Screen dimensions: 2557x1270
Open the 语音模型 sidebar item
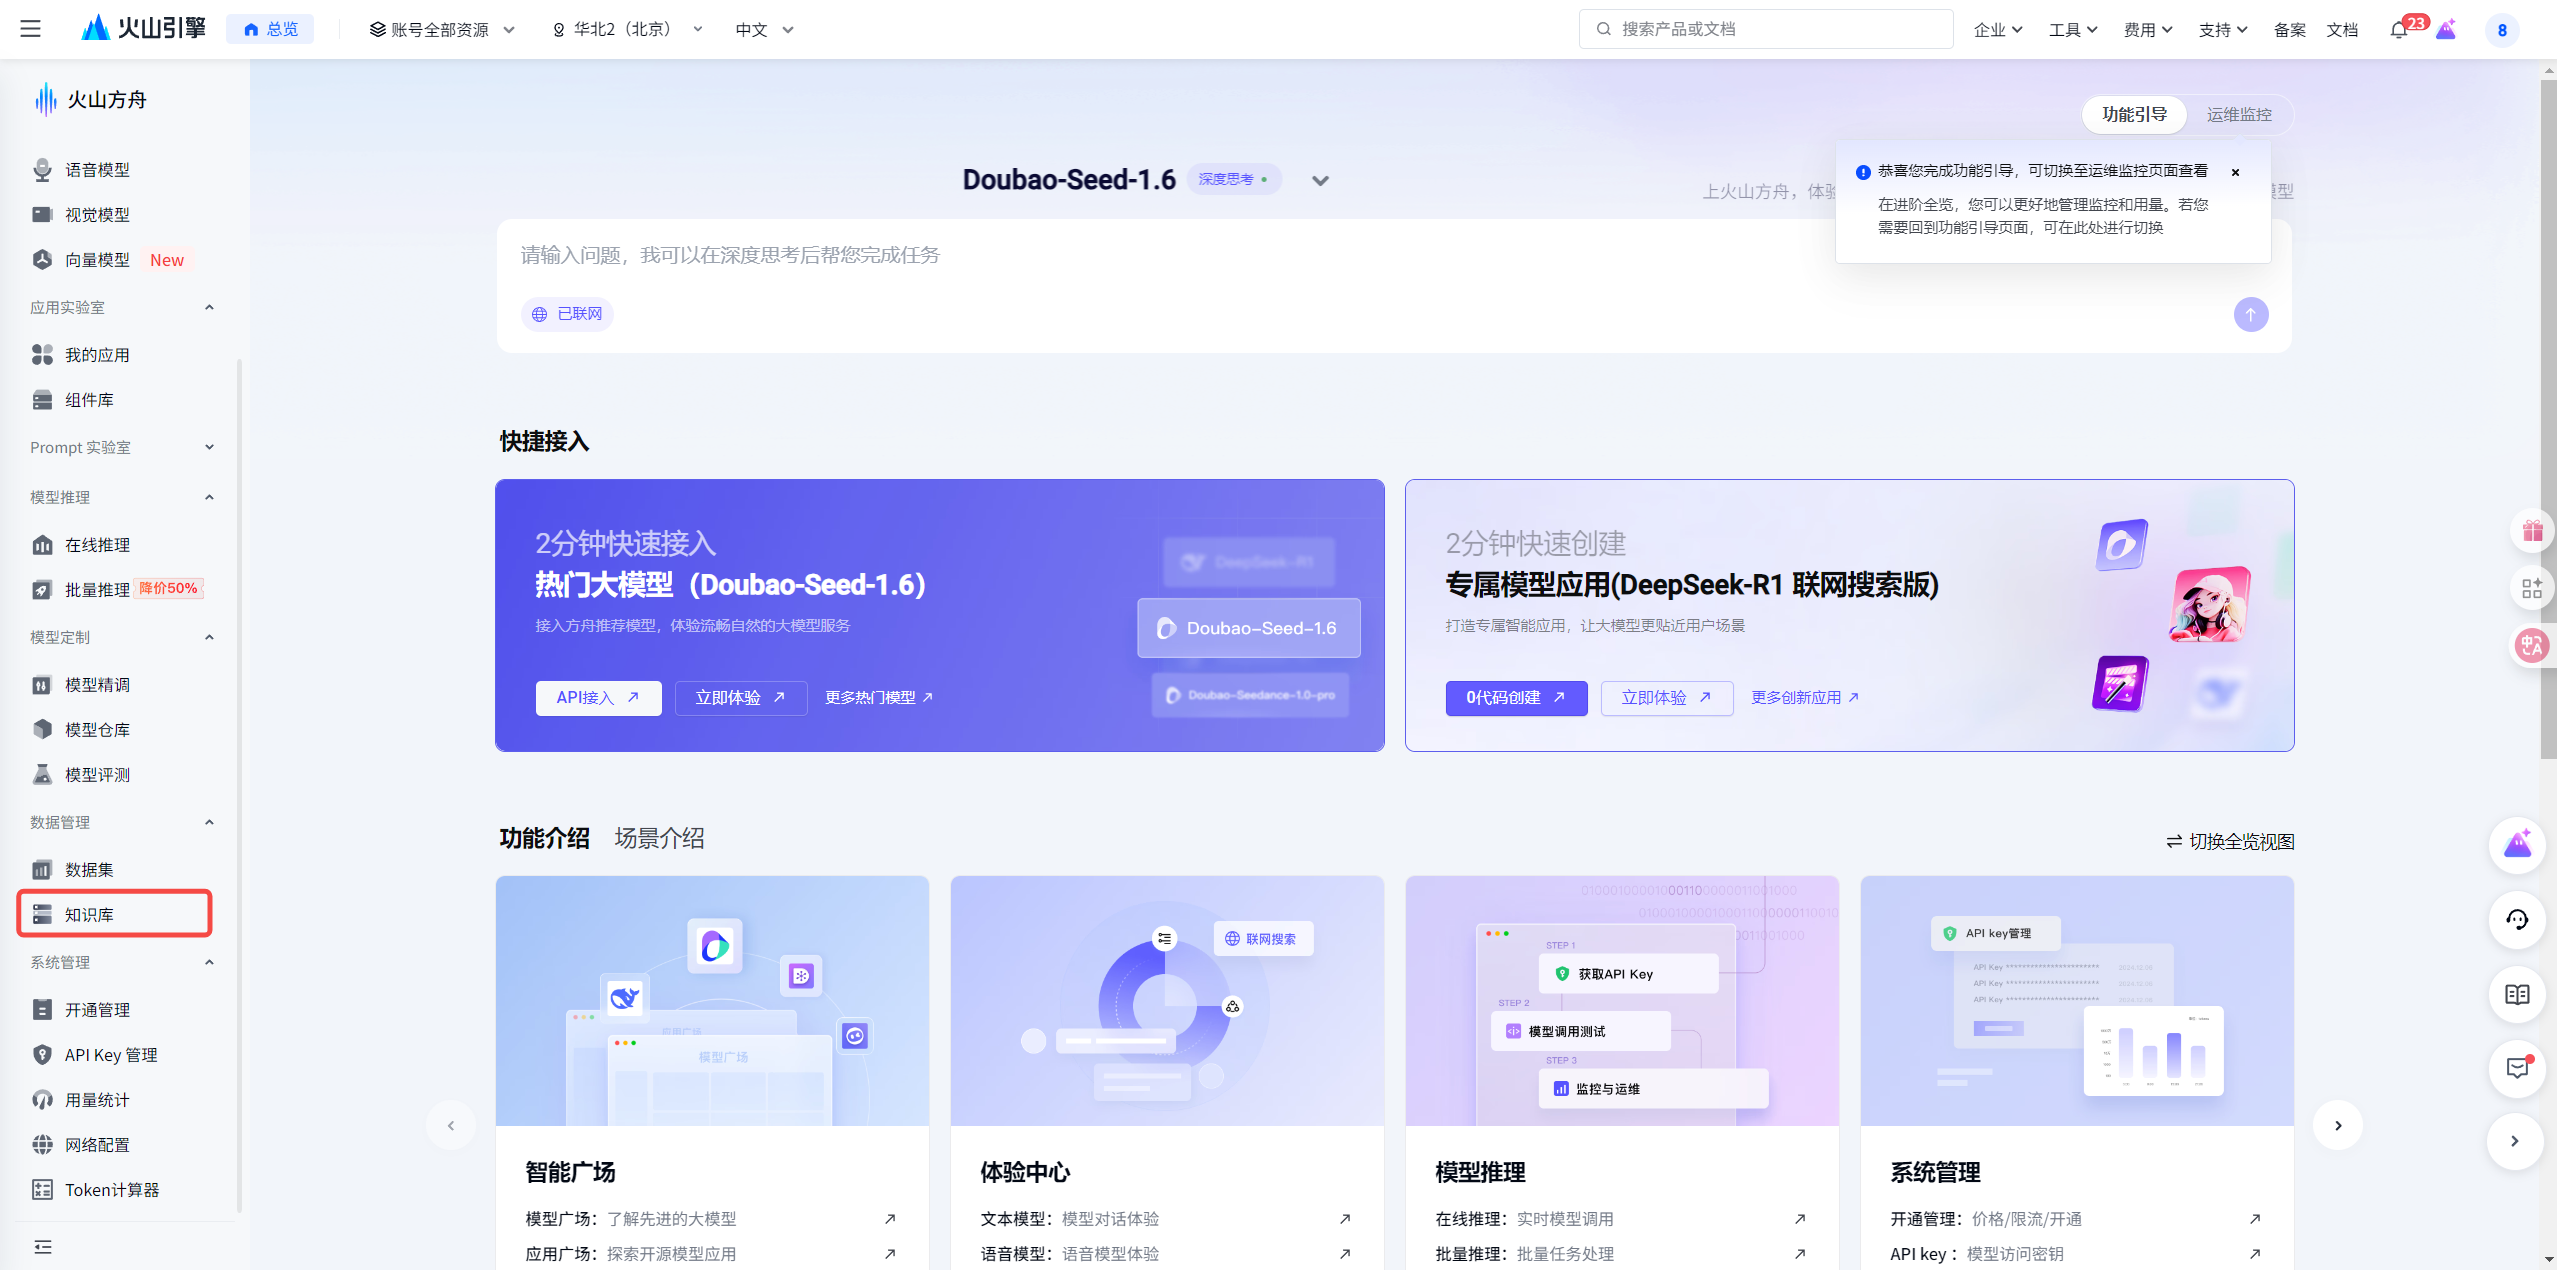coord(97,170)
